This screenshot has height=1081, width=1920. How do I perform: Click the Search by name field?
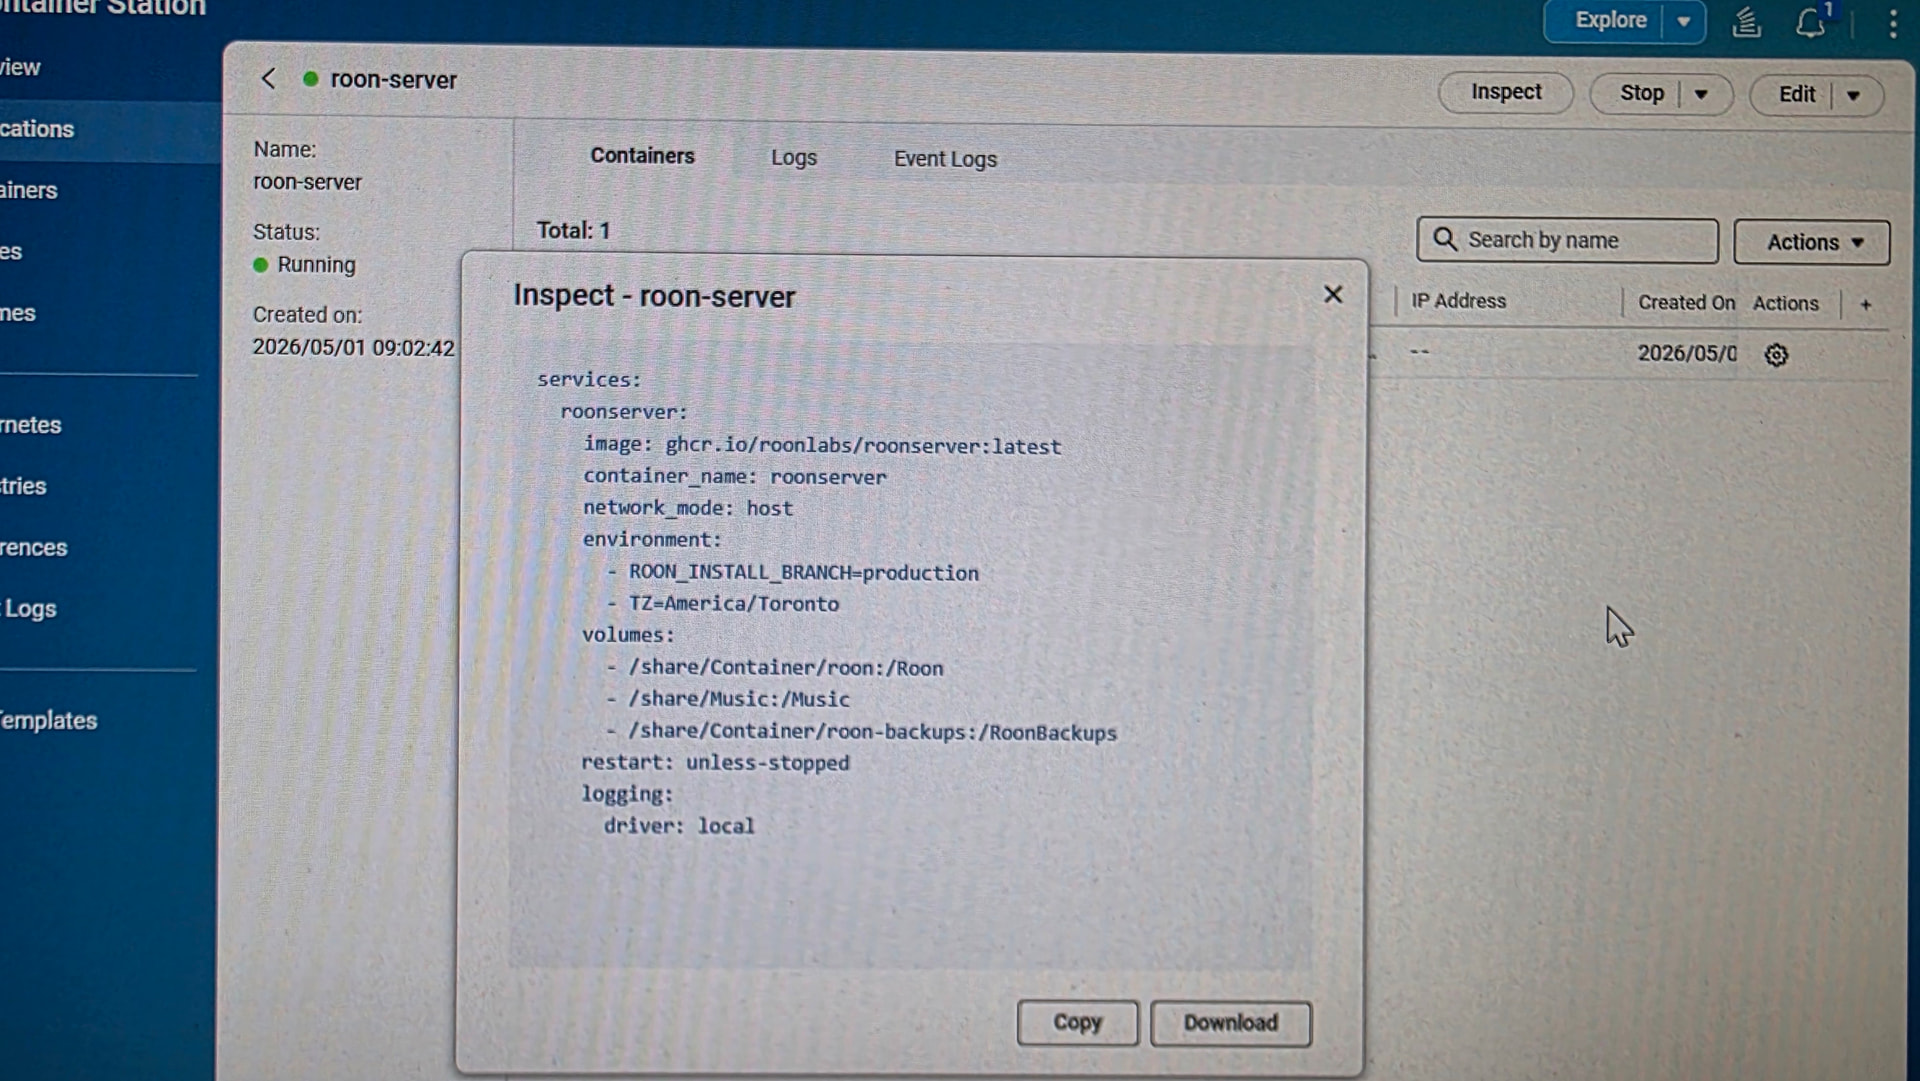pyautogui.click(x=1567, y=240)
